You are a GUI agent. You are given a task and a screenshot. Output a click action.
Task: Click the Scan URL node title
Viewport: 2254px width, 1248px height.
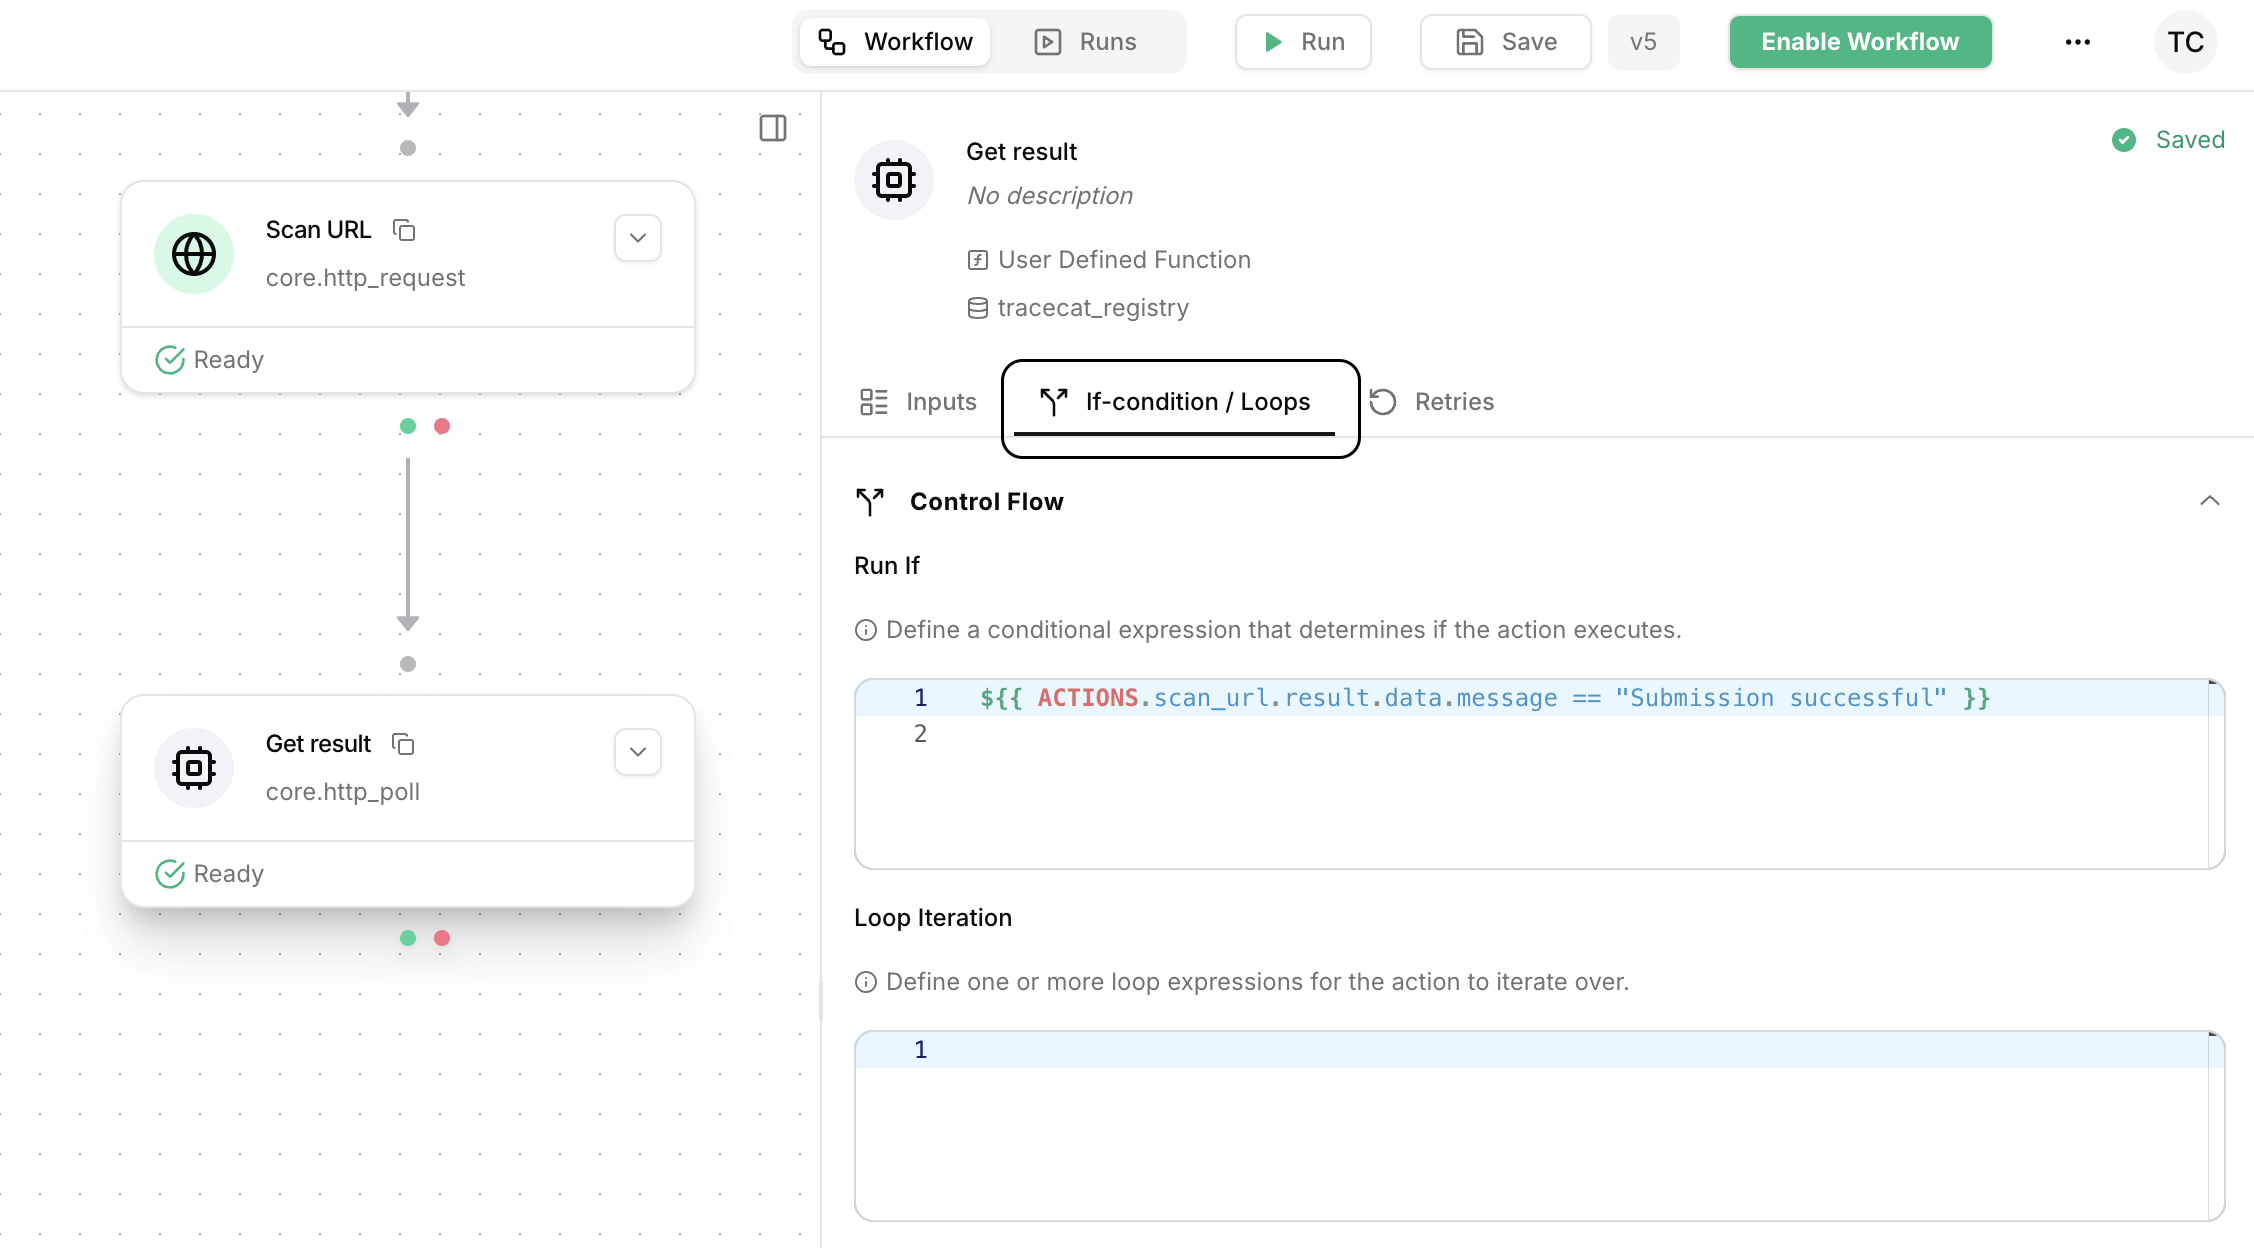click(318, 230)
